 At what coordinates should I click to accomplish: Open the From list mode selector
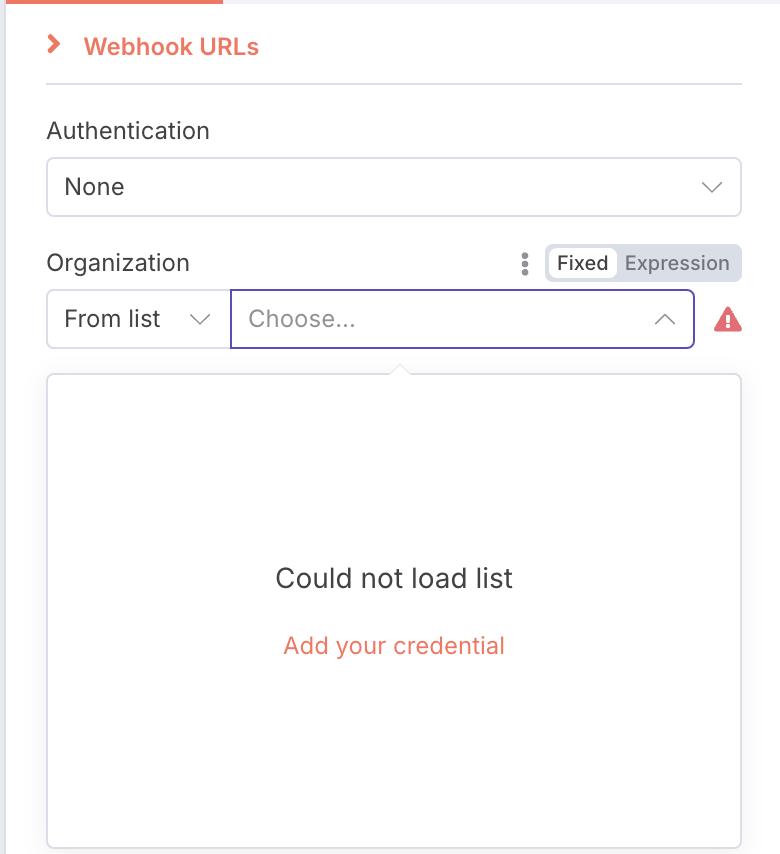(138, 319)
